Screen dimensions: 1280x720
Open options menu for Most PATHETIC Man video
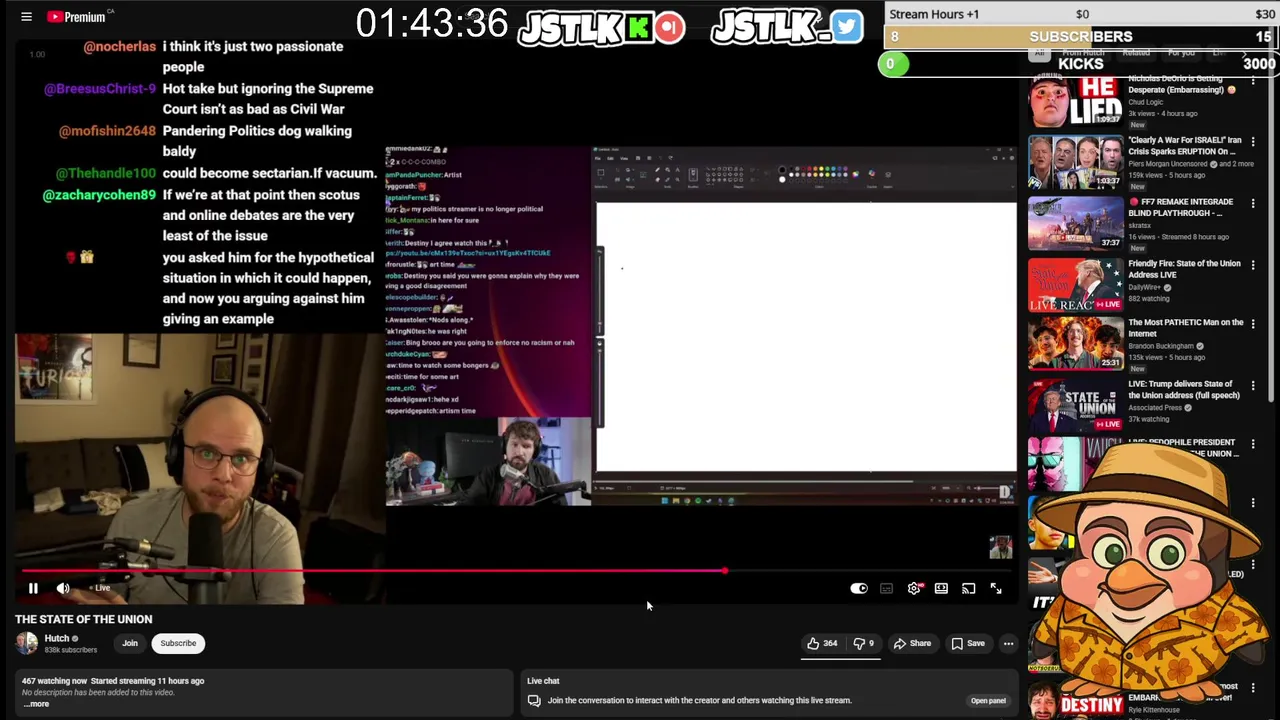(1253, 324)
